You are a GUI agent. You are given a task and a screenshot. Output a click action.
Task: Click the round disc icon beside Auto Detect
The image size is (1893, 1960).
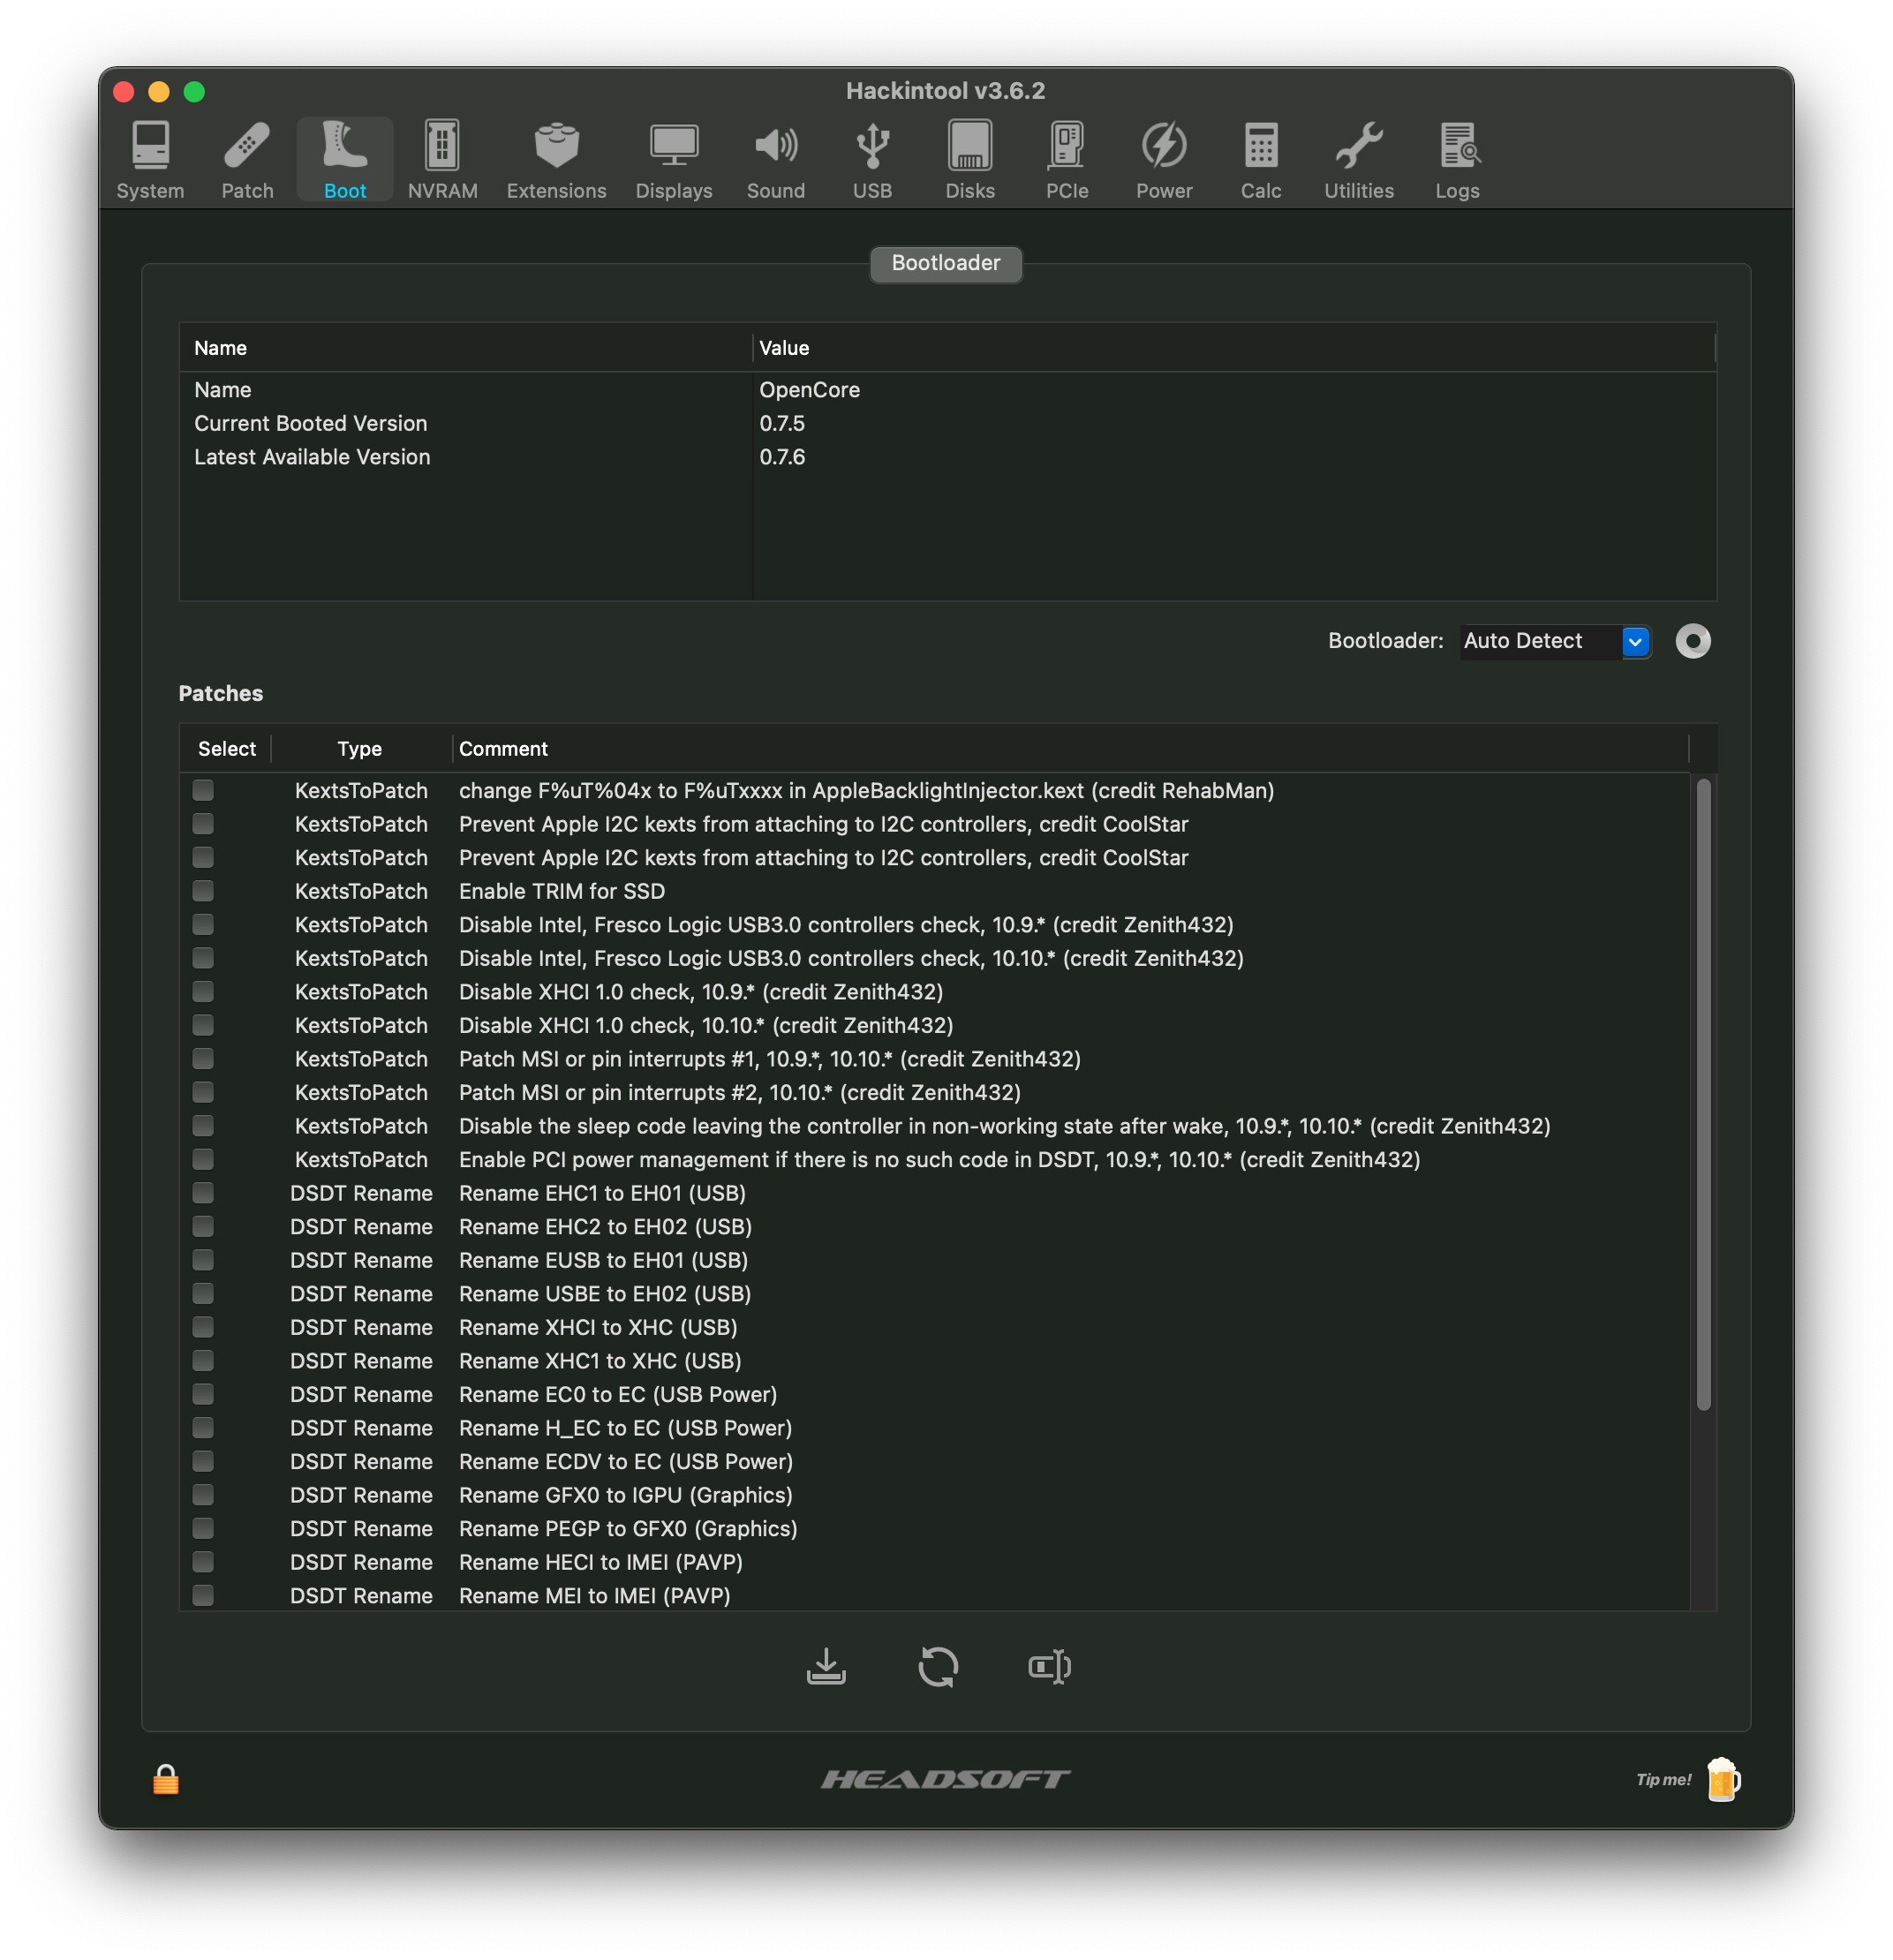tap(1692, 641)
